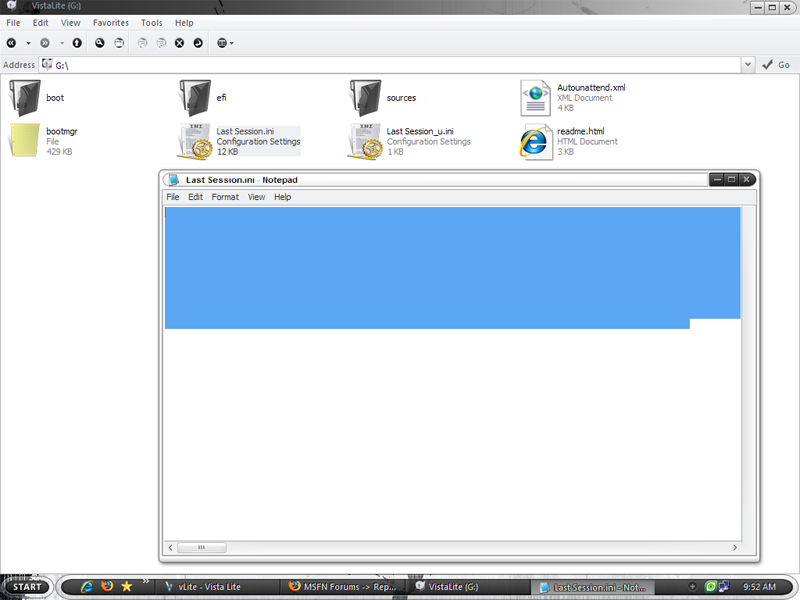800x600 pixels.
Task: Open the Search toolbar button
Action: click(99, 43)
